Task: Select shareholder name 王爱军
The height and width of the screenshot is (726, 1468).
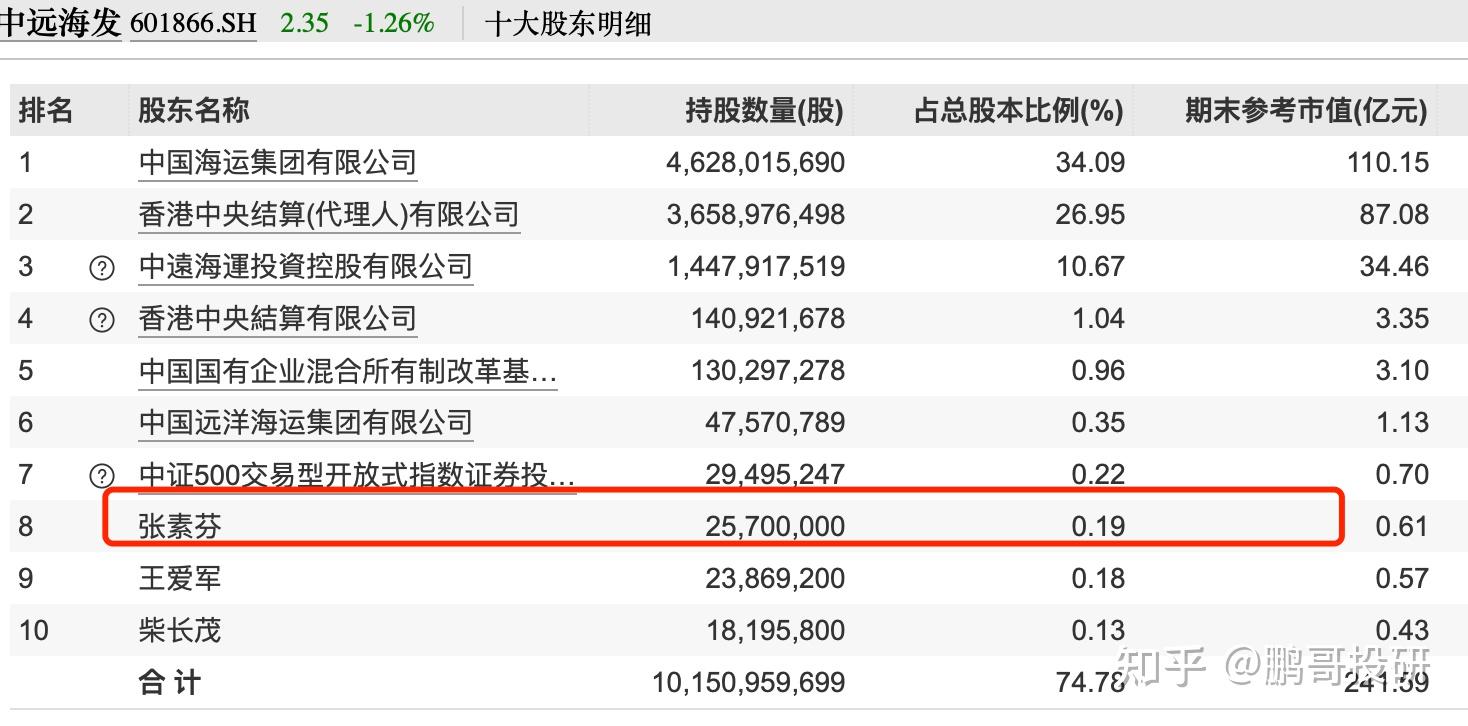Action: click(x=180, y=579)
